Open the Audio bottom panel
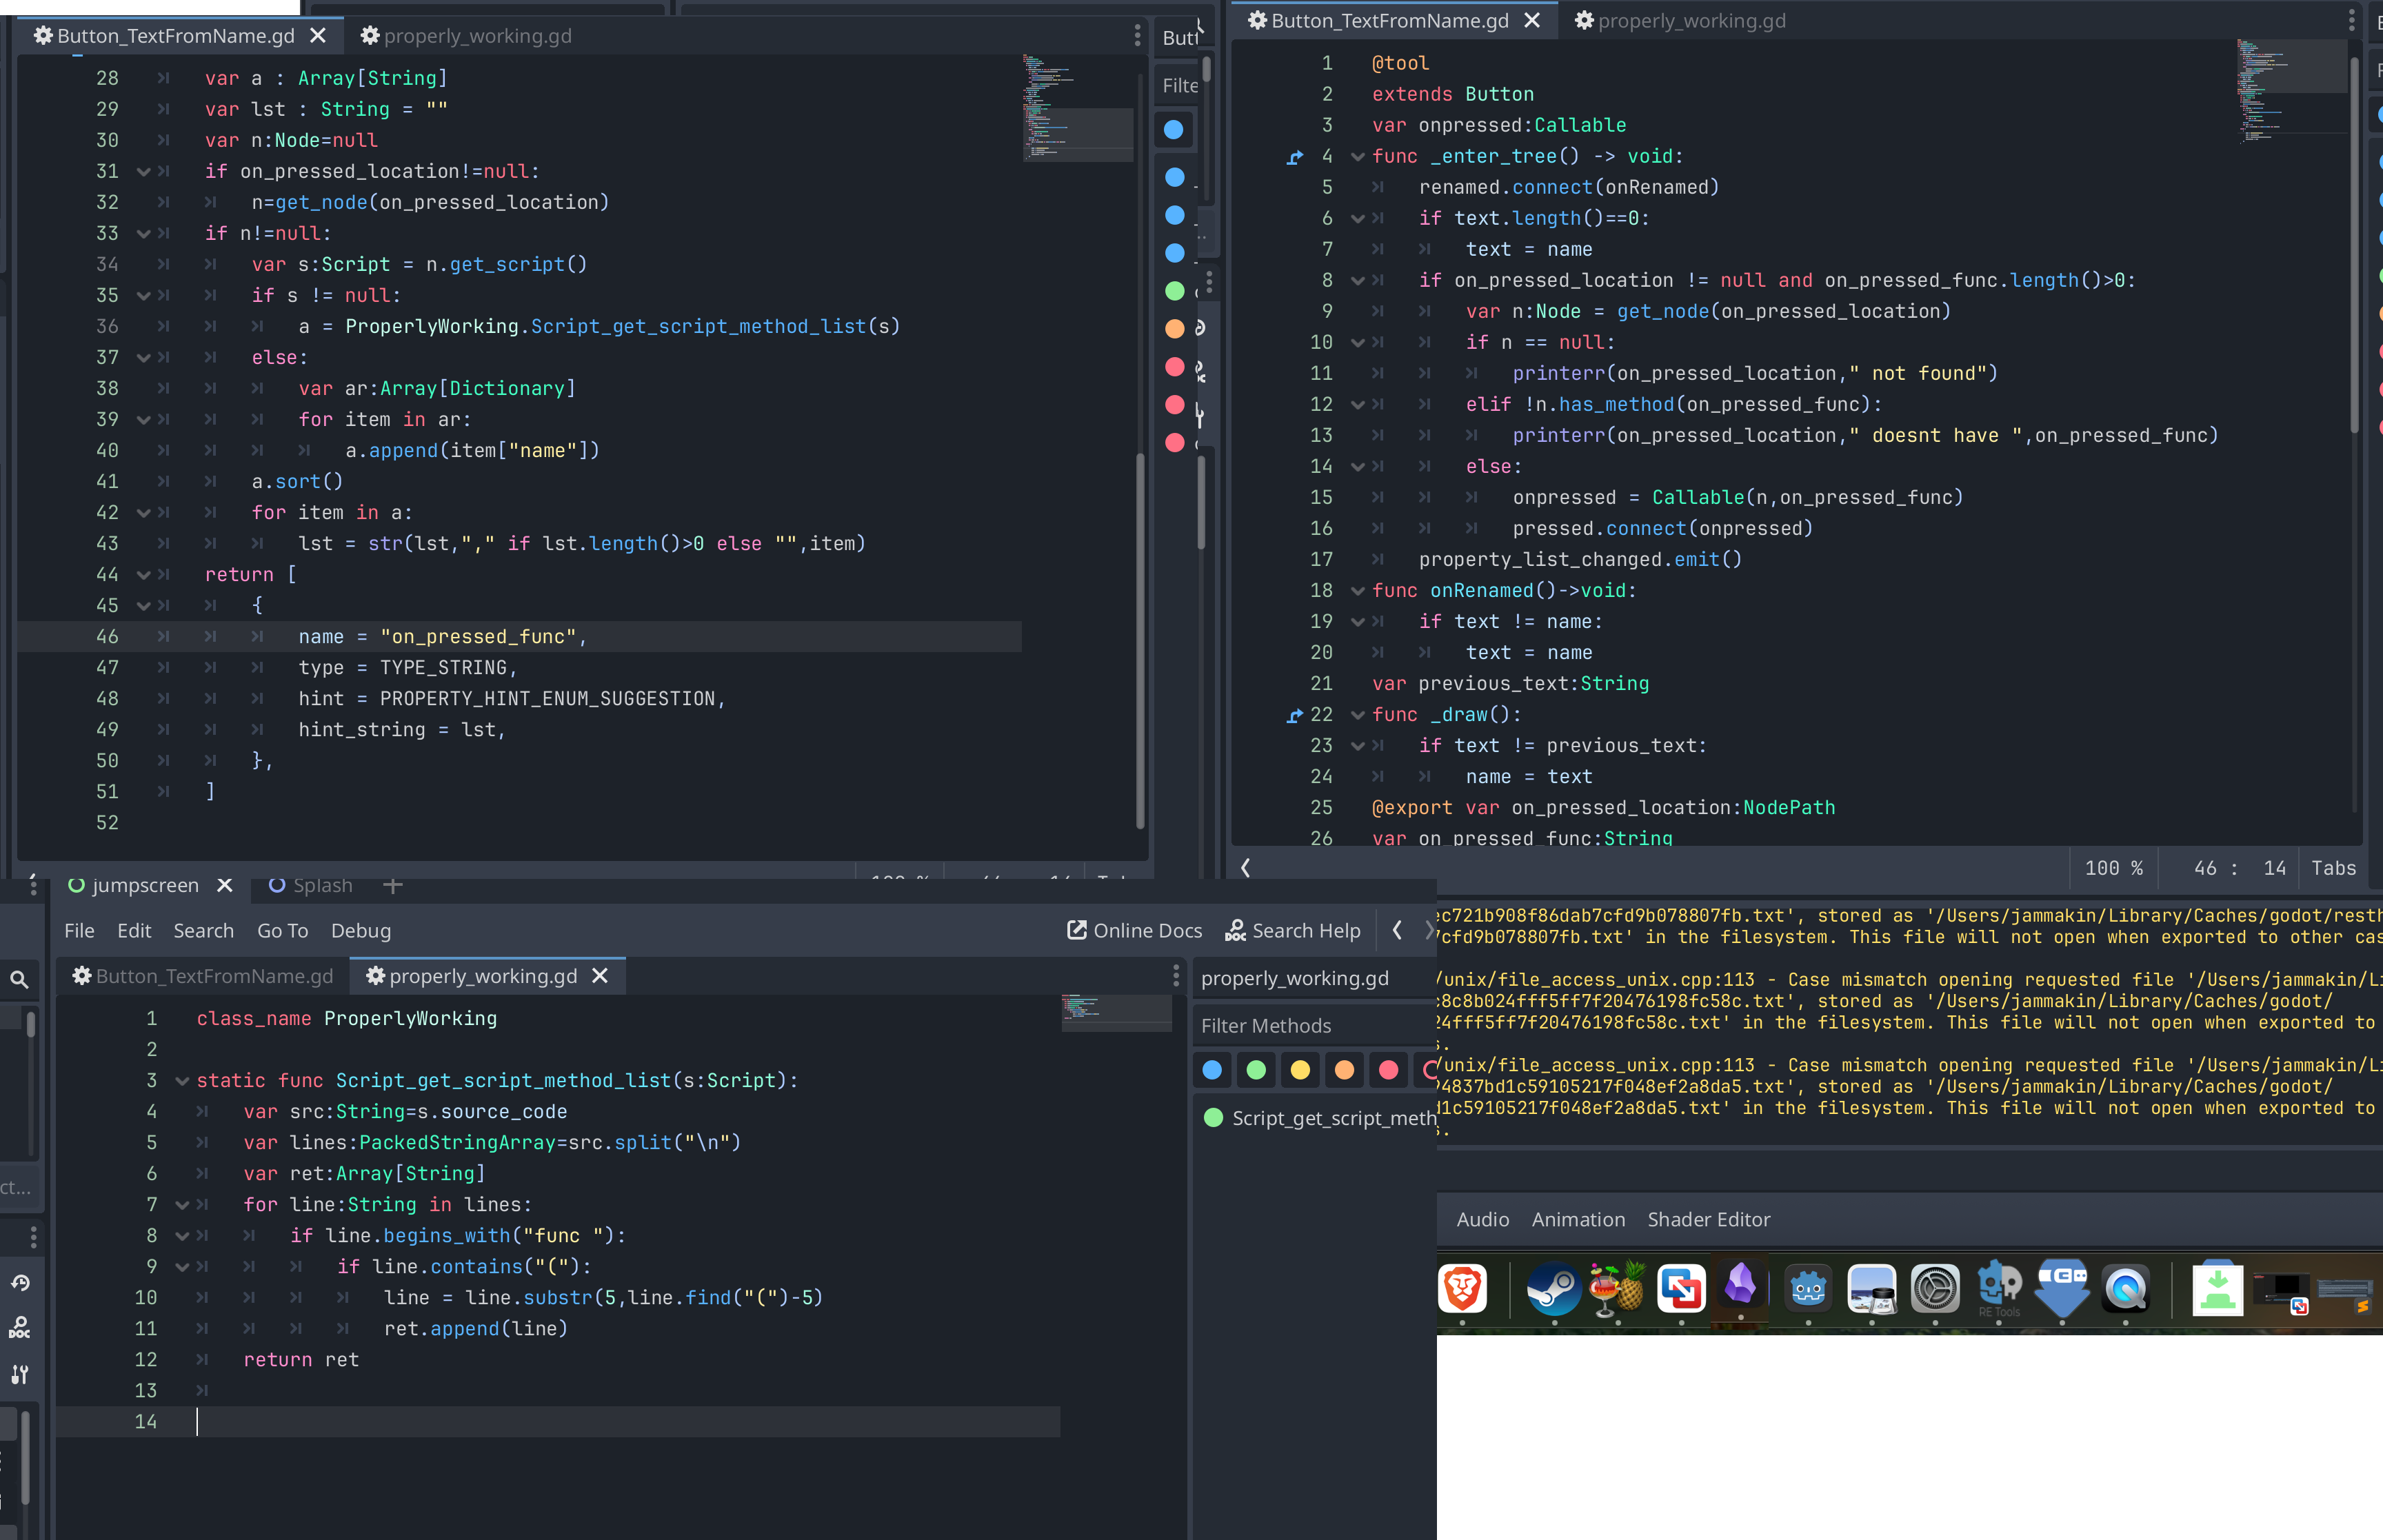This screenshot has width=2383, height=1540. pos(1482,1219)
